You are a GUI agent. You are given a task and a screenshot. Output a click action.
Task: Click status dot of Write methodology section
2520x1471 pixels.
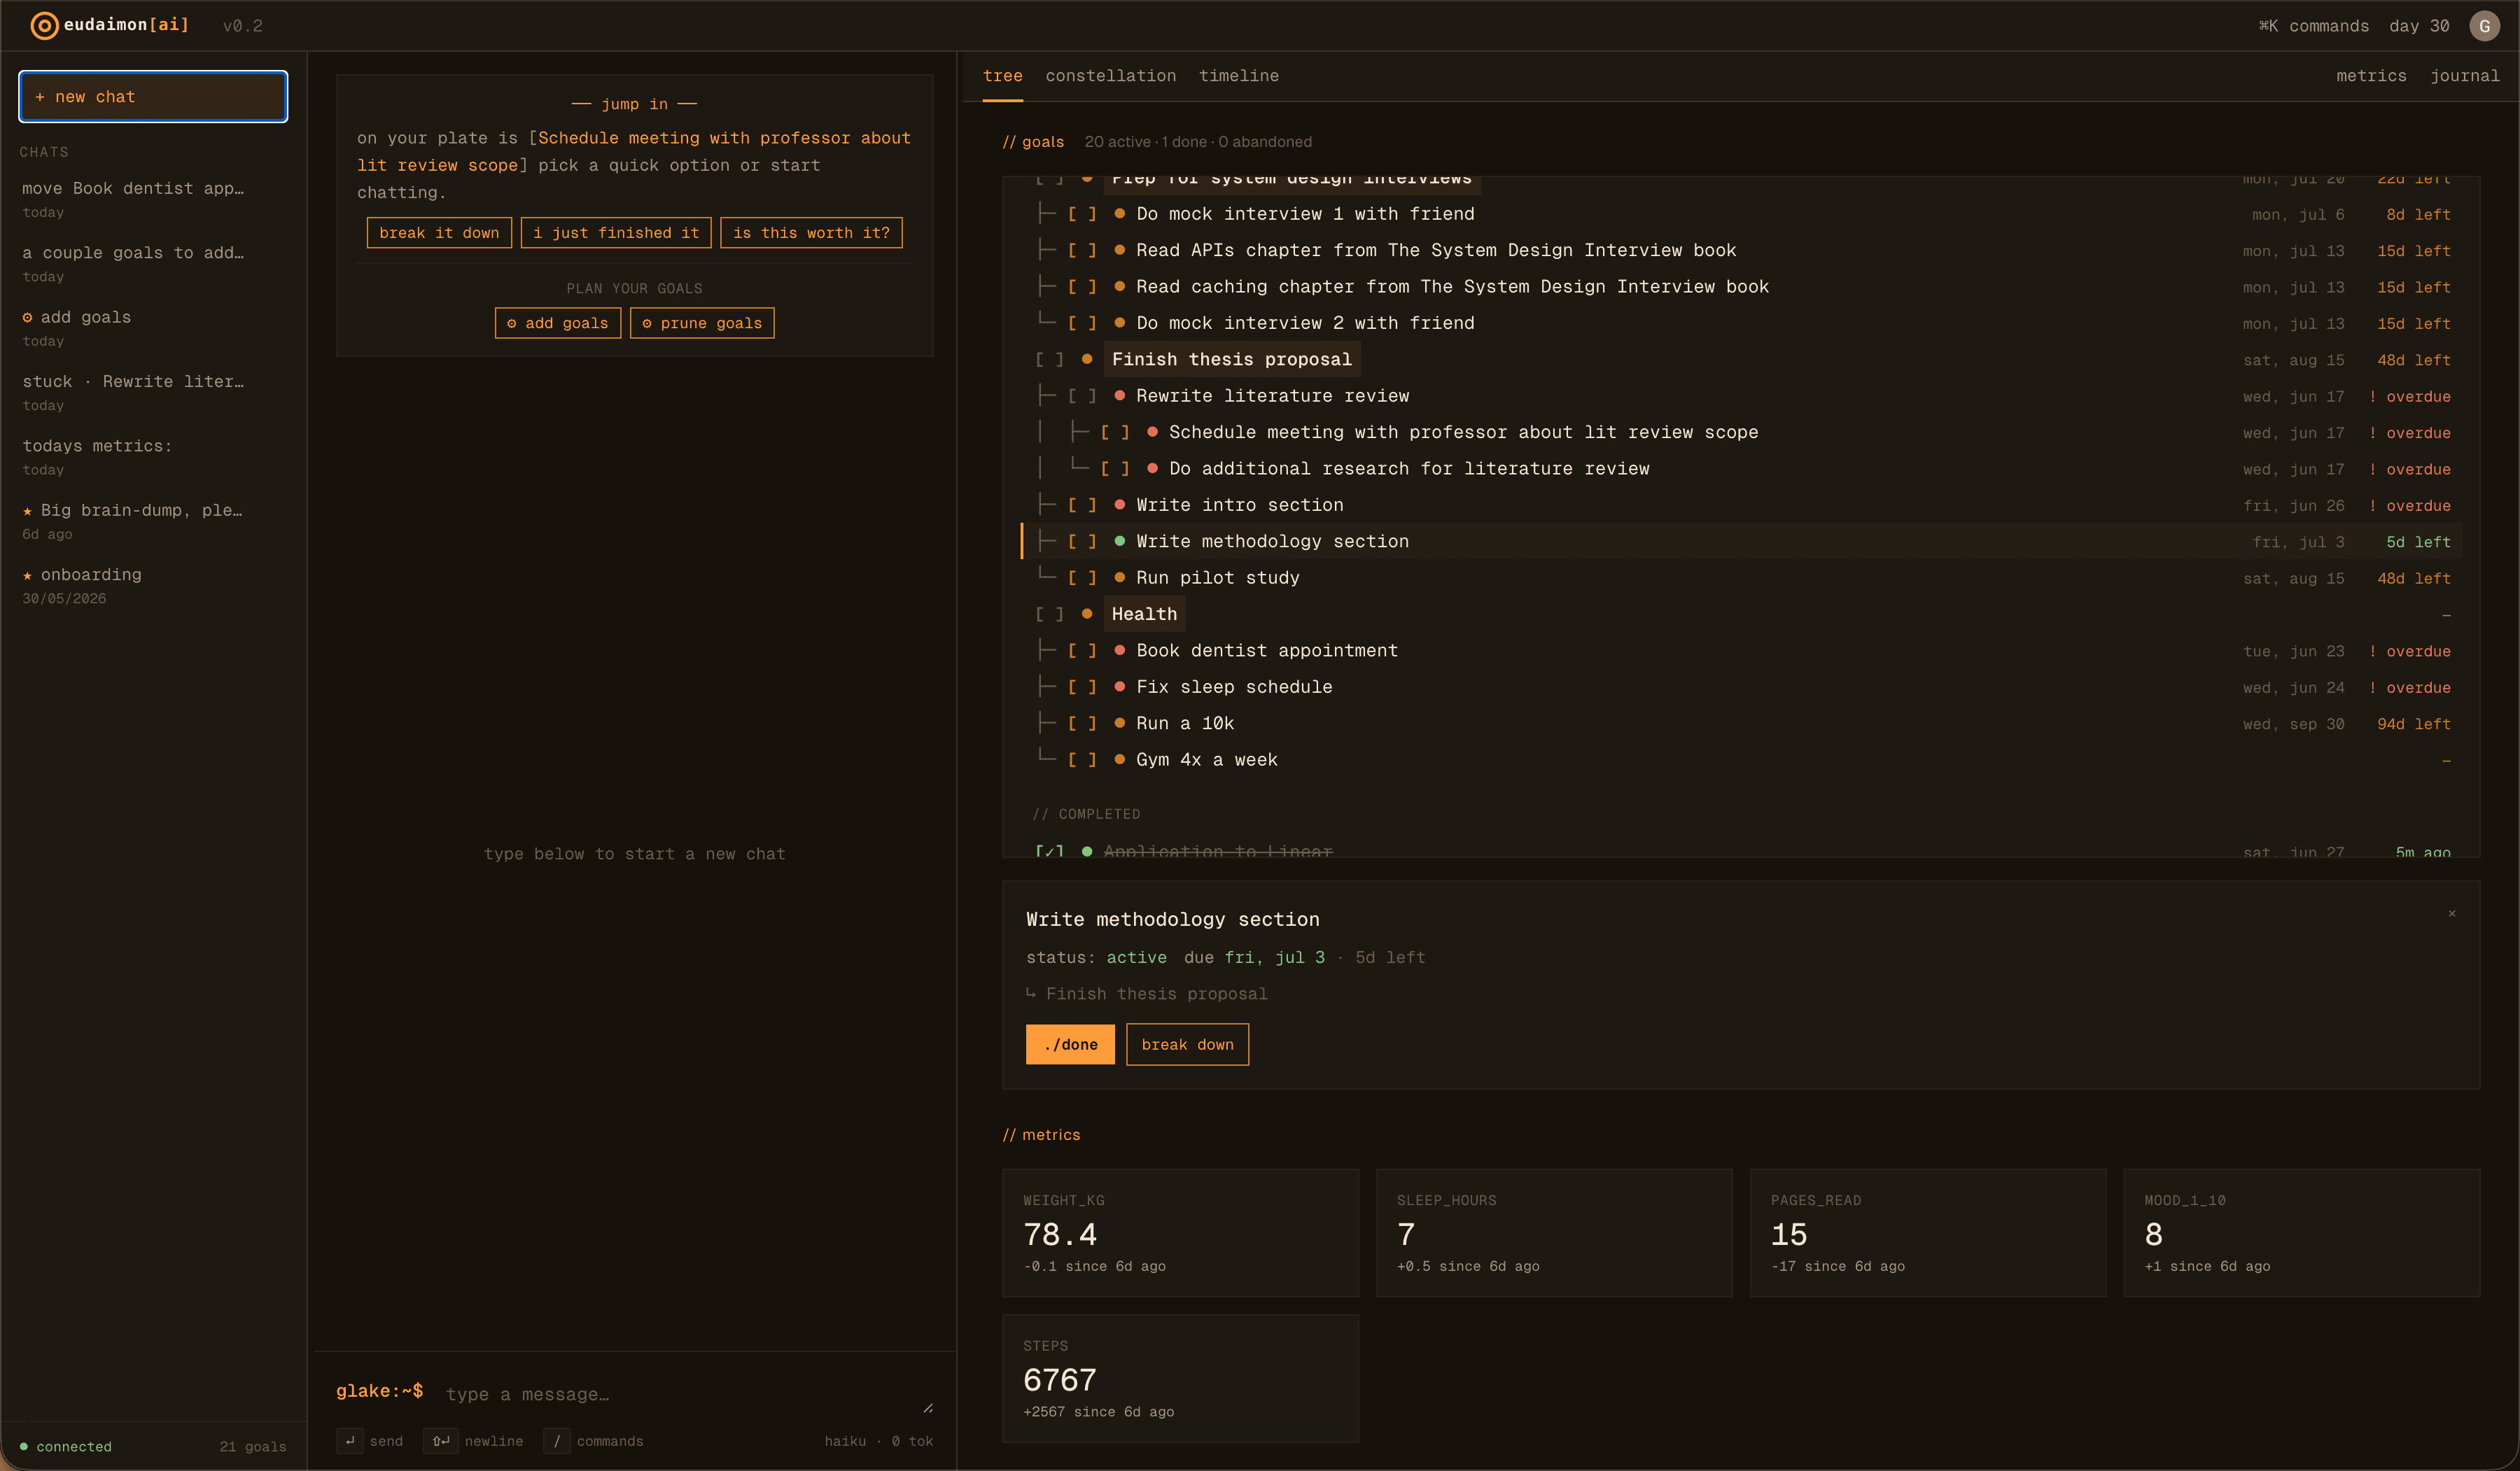tap(1120, 541)
